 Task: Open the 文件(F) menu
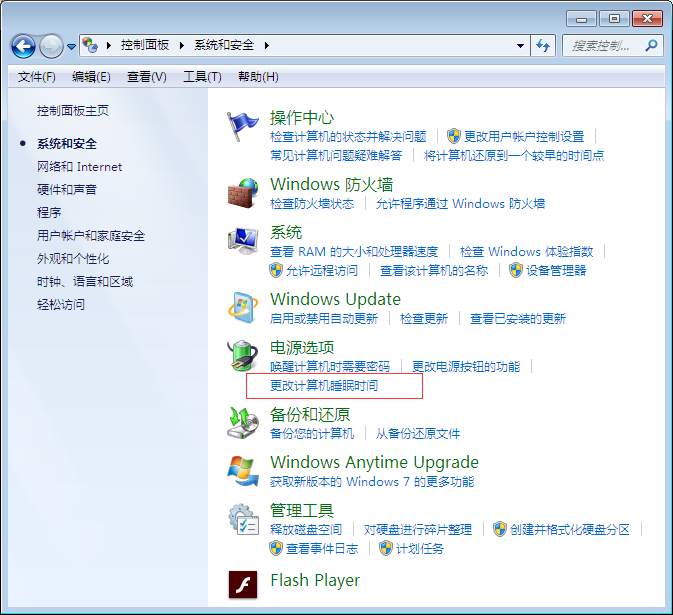point(36,77)
